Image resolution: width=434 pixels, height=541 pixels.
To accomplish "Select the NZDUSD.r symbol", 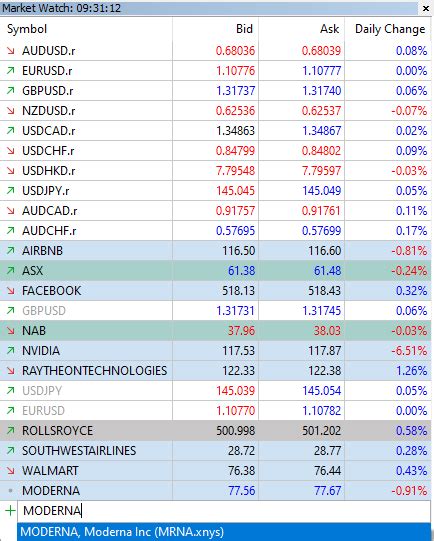I will pyautogui.click(x=49, y=111).
